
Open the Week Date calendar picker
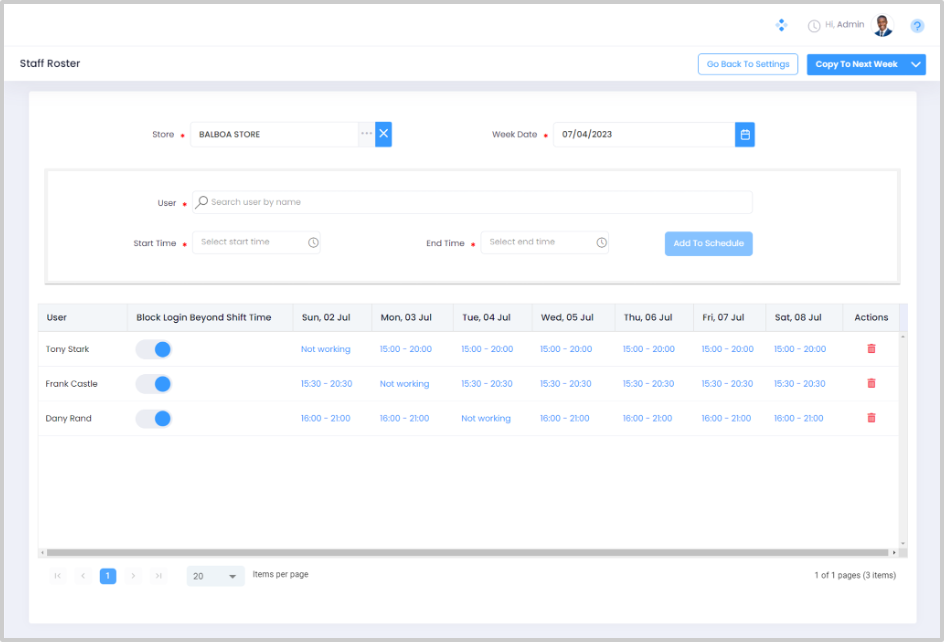coord(744,134)
